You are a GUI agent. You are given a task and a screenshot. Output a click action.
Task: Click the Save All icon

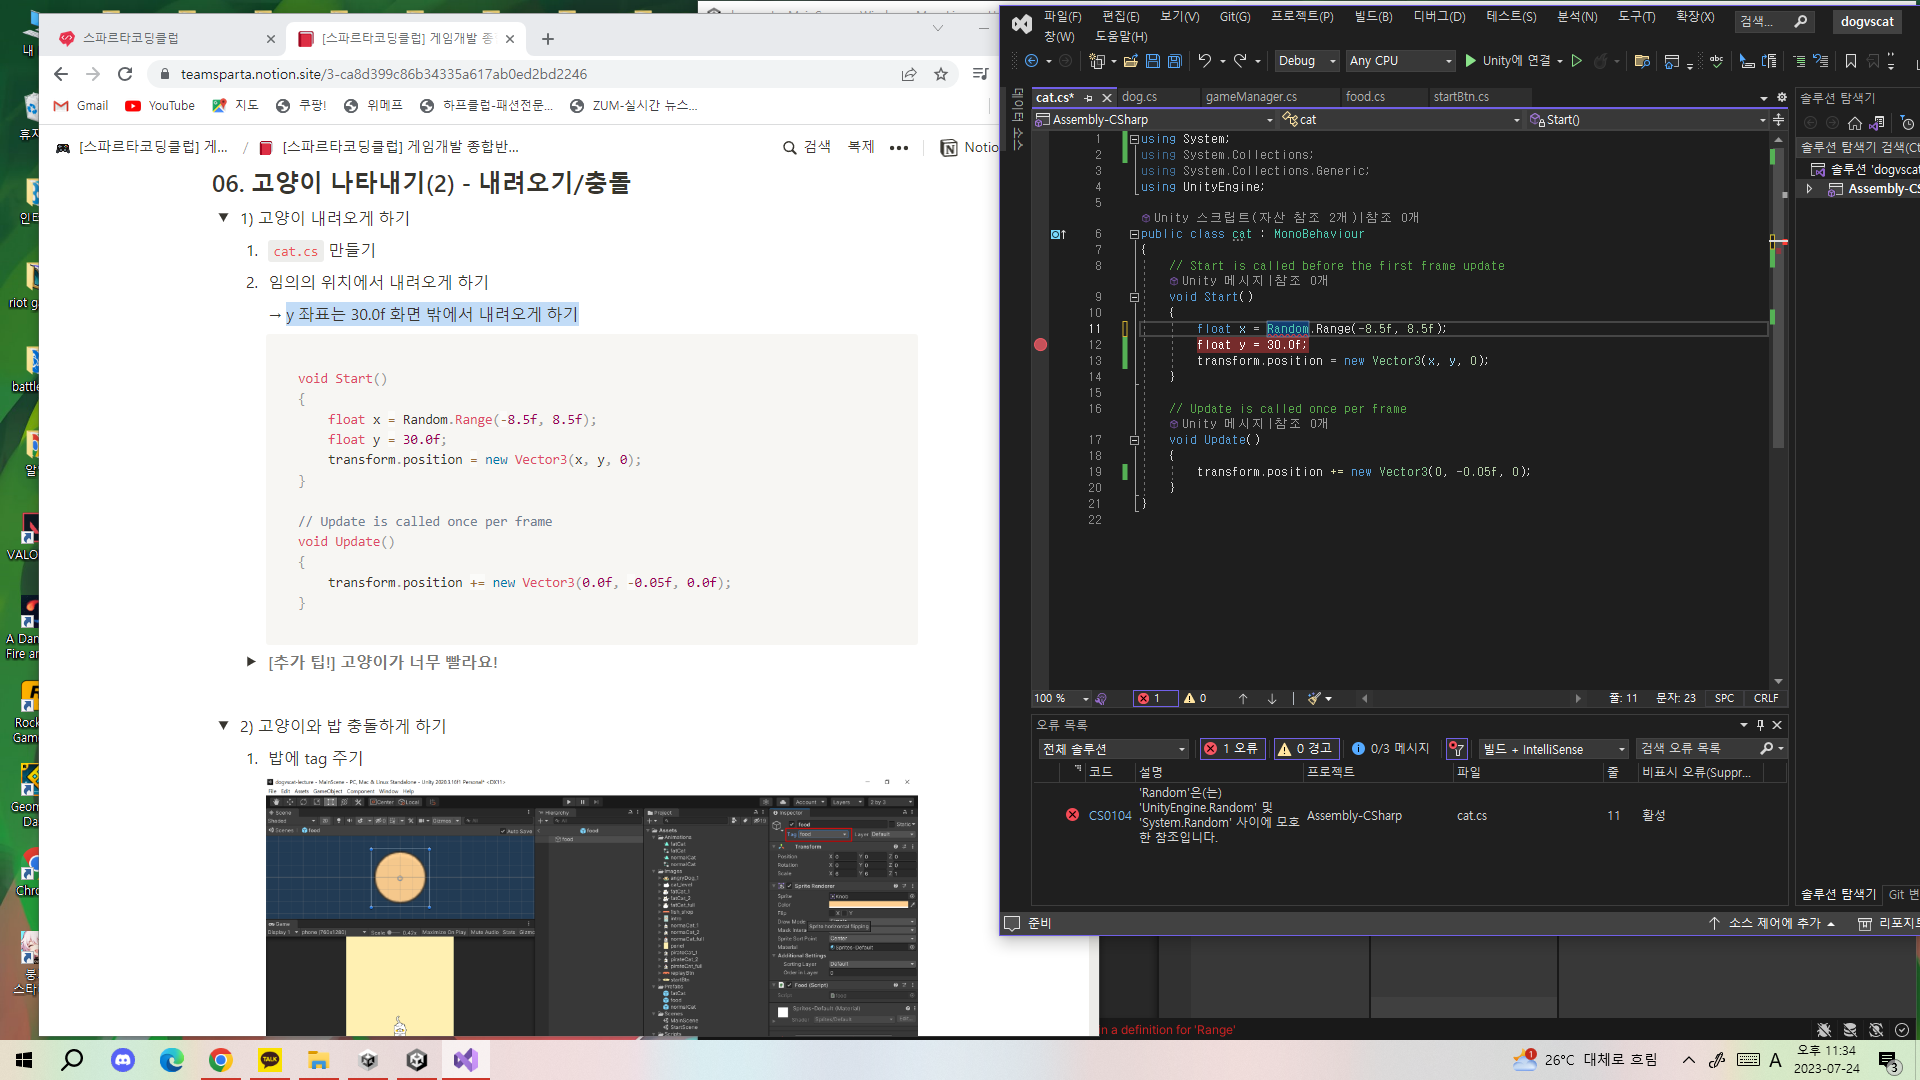click(1175, 62)
